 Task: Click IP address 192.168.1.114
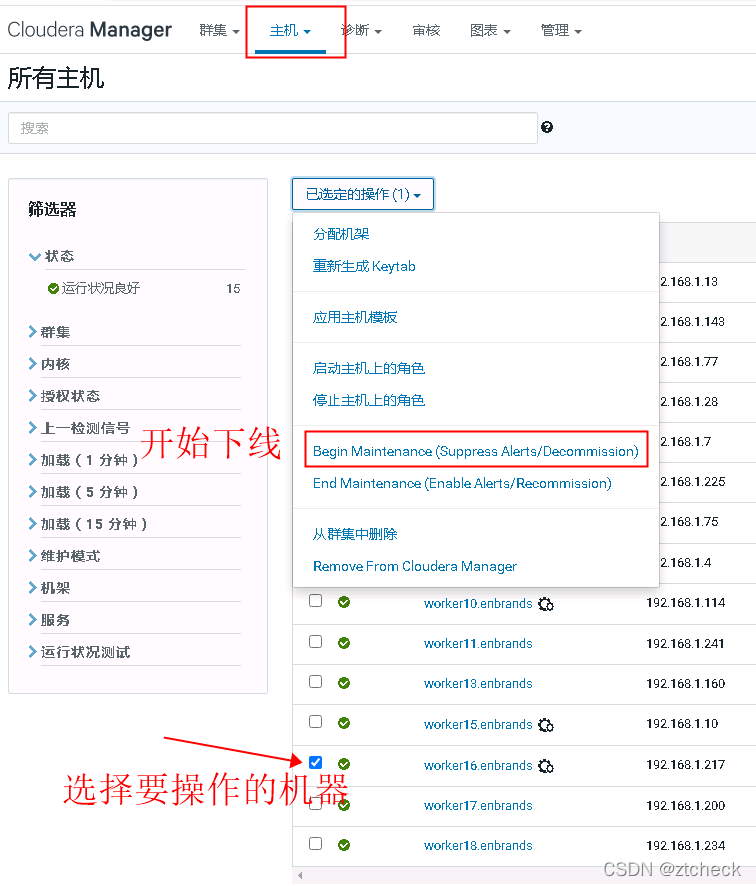click(x=685, y=603)
